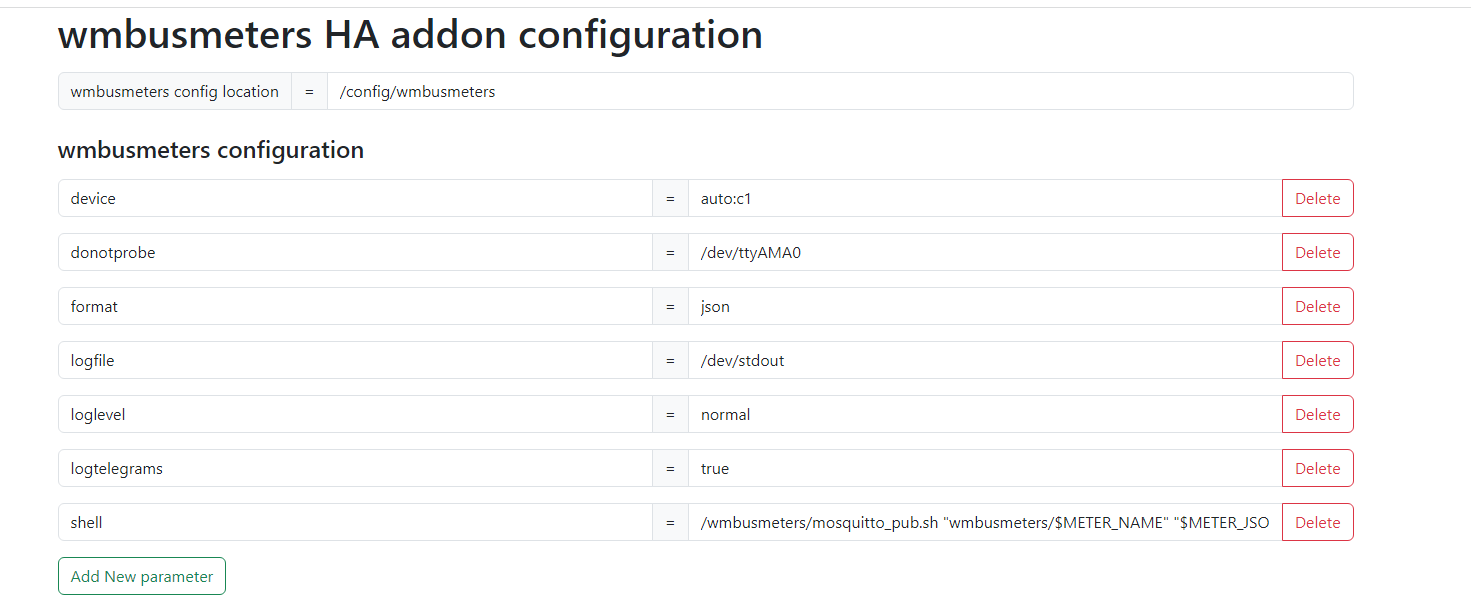
Task: Click the logtelegrams parameter name field
Action: click(355, 468)
